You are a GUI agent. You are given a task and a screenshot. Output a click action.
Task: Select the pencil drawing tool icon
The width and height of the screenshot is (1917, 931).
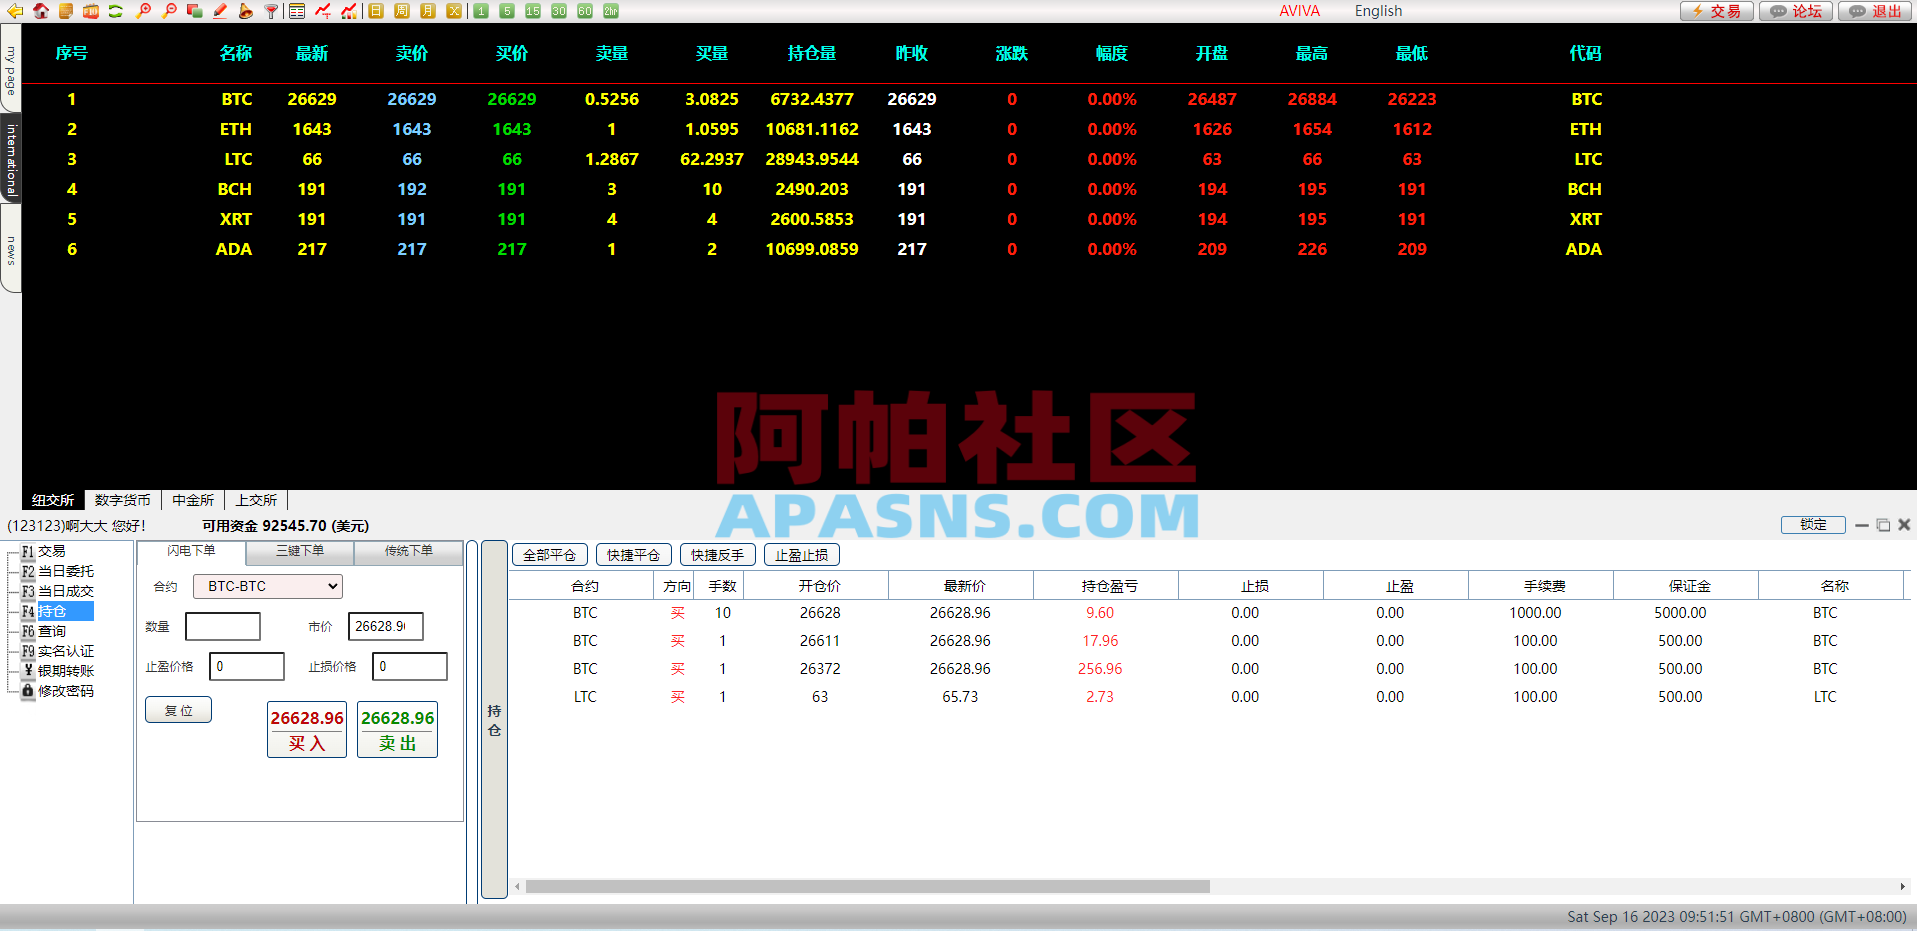click(219, 11)
